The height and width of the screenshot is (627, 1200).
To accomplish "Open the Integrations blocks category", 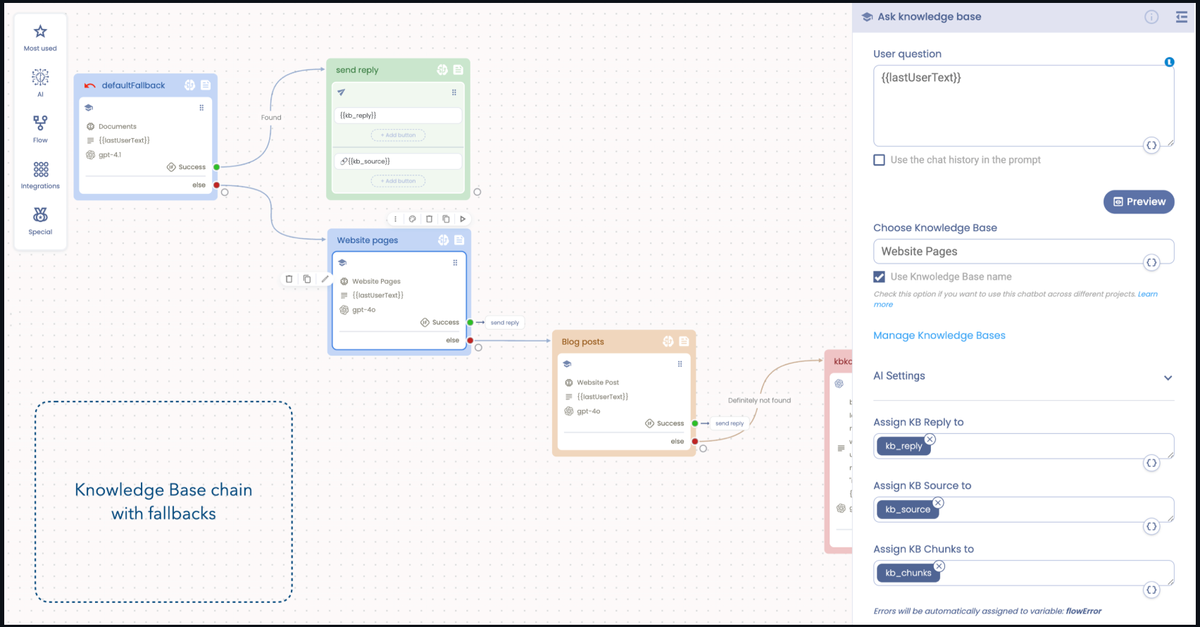I will 40,175.
